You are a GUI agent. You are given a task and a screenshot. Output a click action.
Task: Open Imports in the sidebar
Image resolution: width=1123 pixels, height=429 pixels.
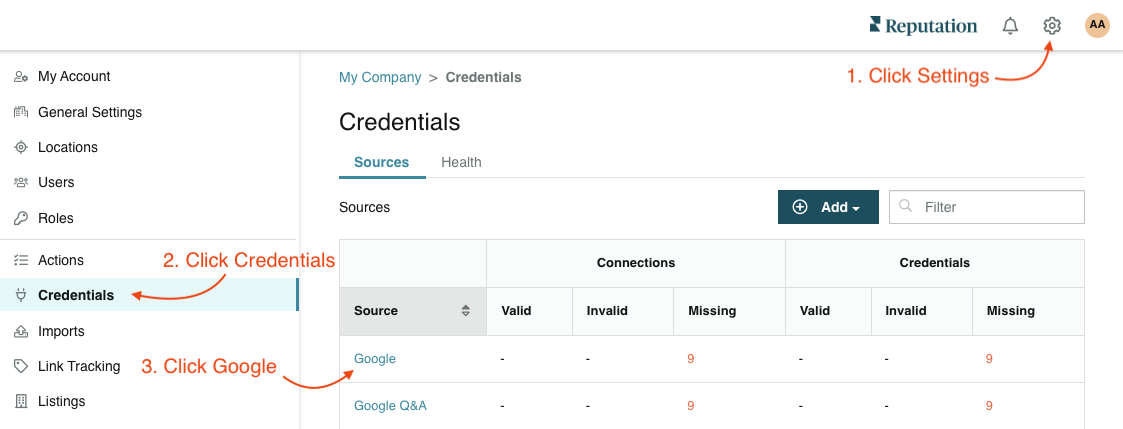61,331
